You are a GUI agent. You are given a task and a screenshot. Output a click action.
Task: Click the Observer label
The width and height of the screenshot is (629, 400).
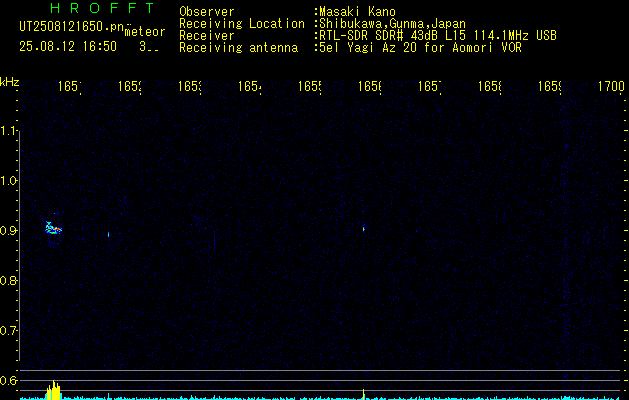pyautogui.click(x=207, y=12)
